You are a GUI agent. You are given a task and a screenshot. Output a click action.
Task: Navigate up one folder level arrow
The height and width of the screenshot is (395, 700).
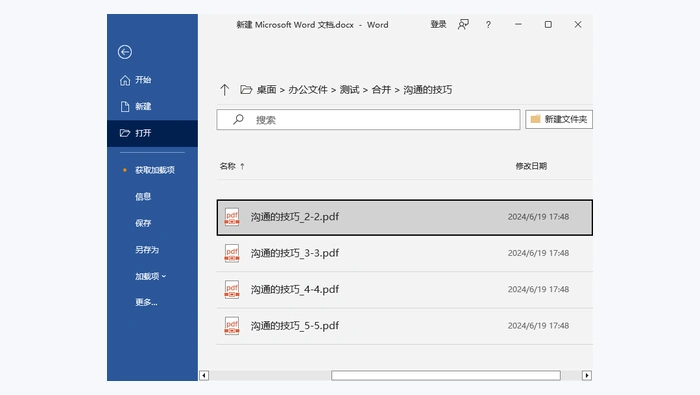tap(225, 90)
